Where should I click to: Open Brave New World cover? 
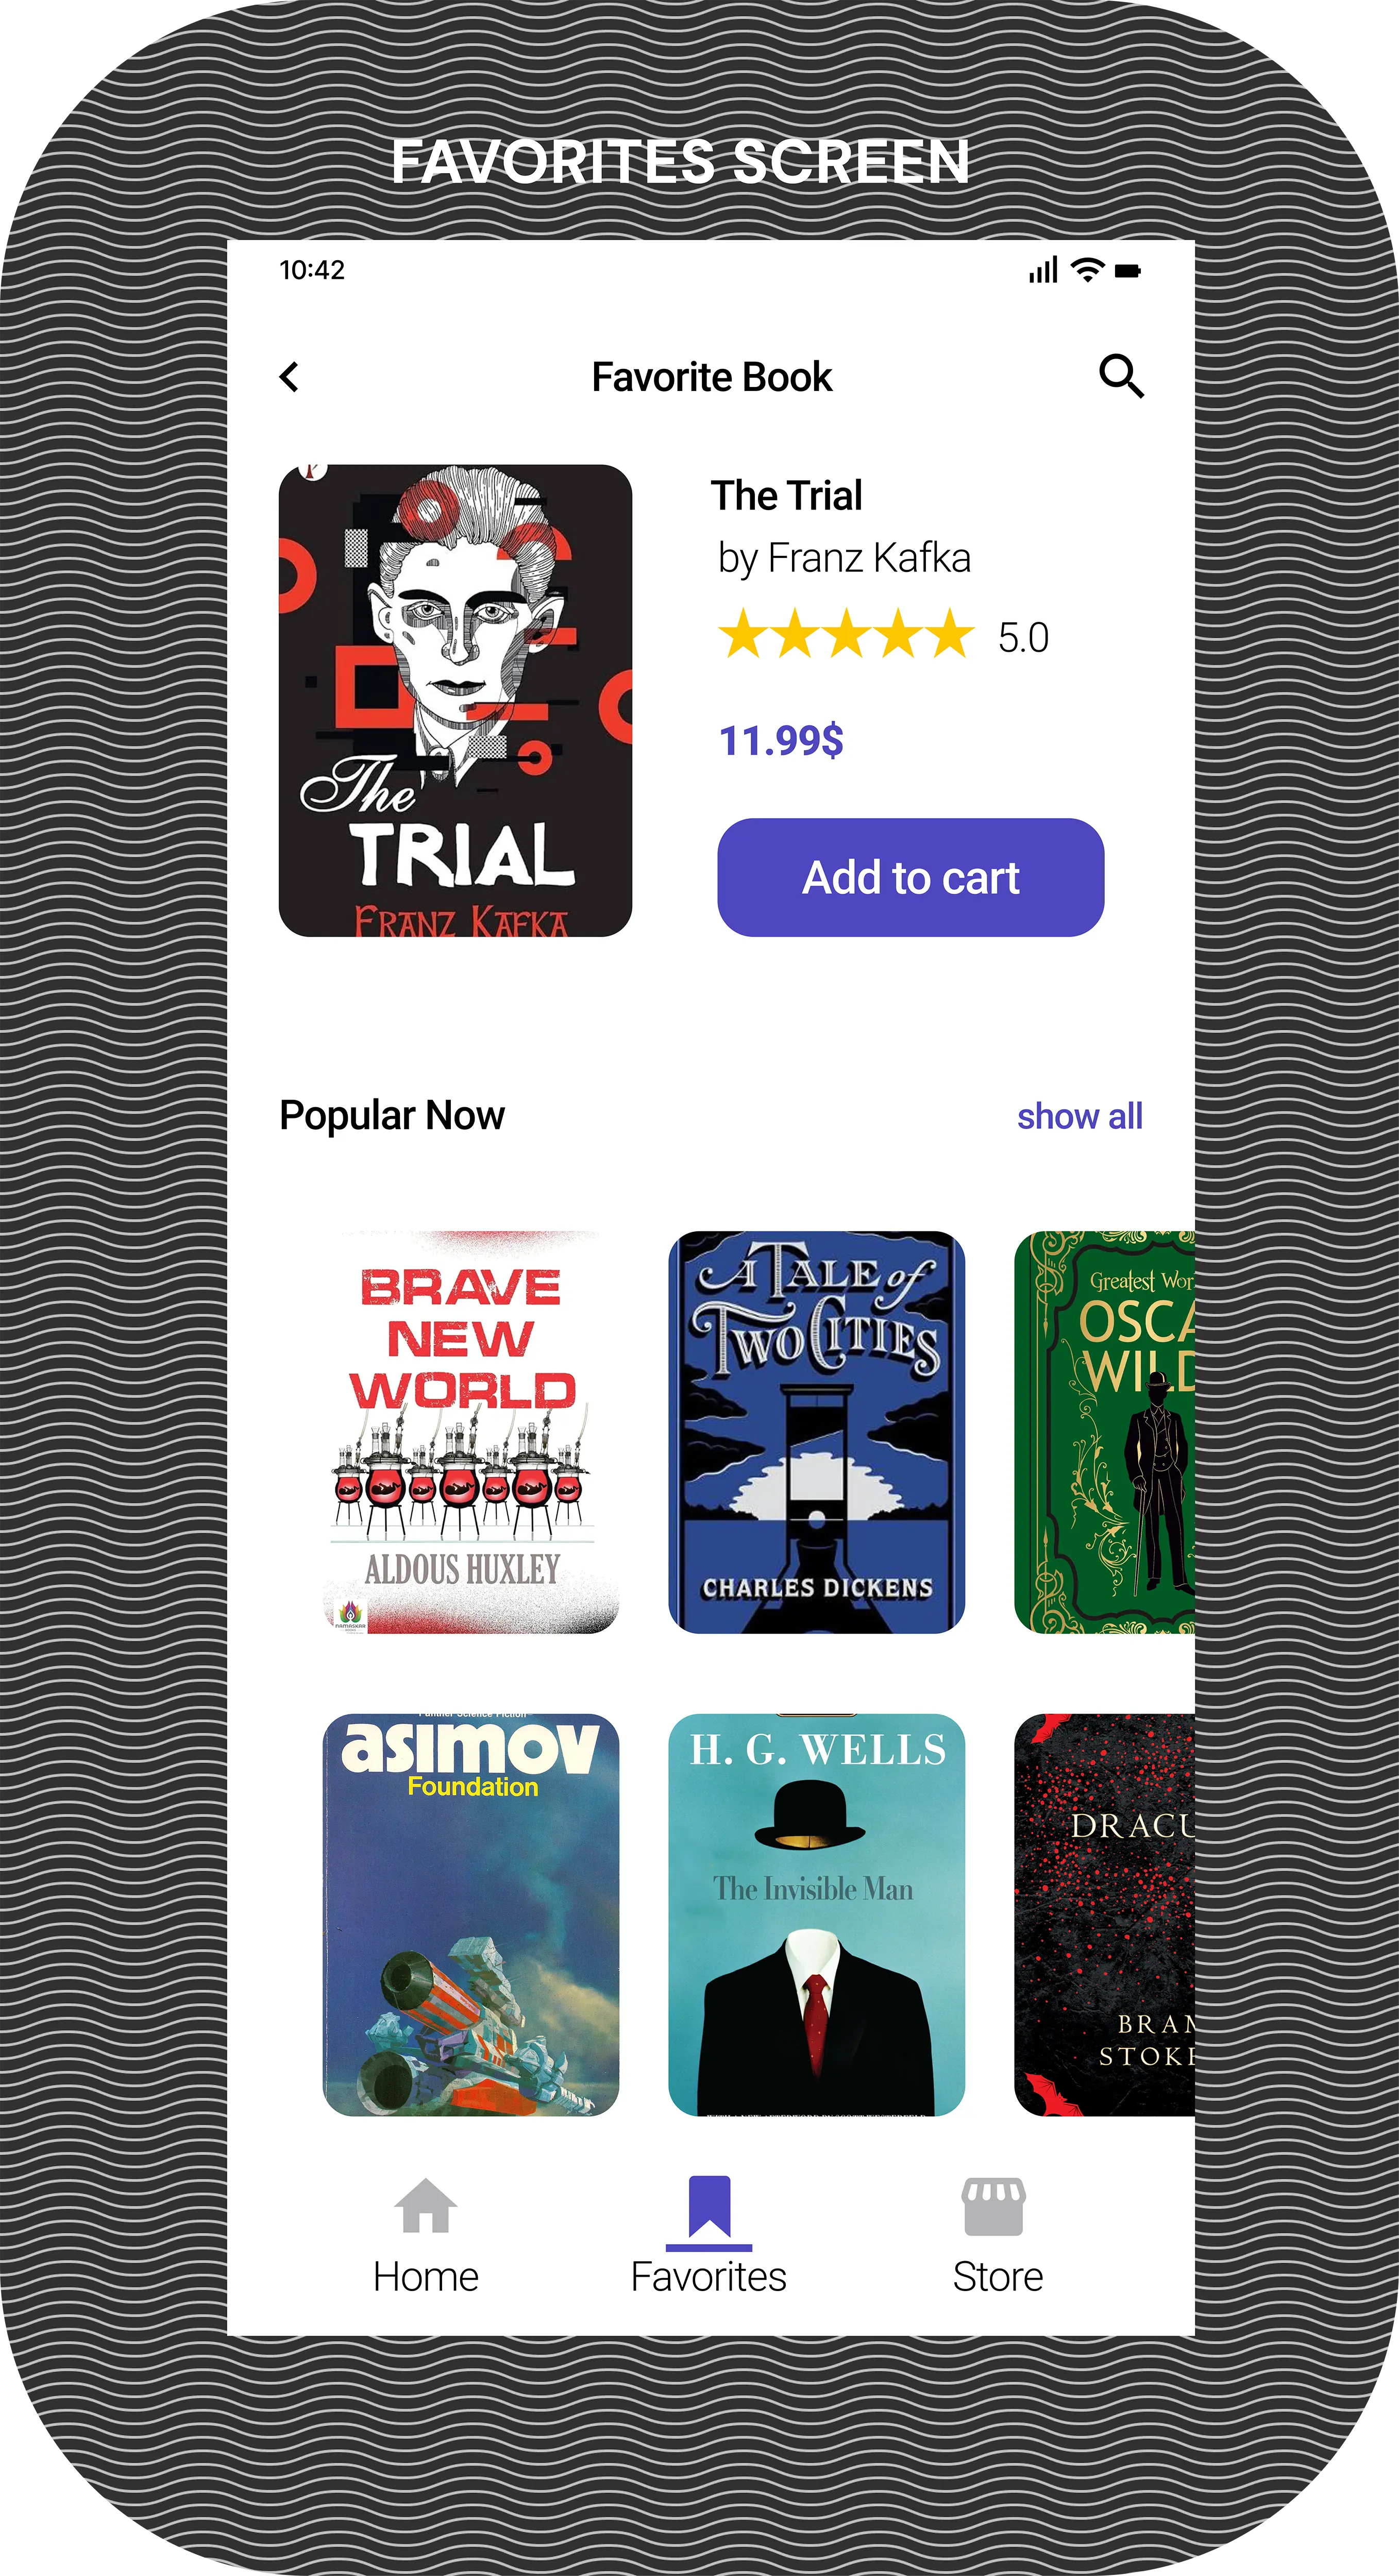coord(471,1432)
